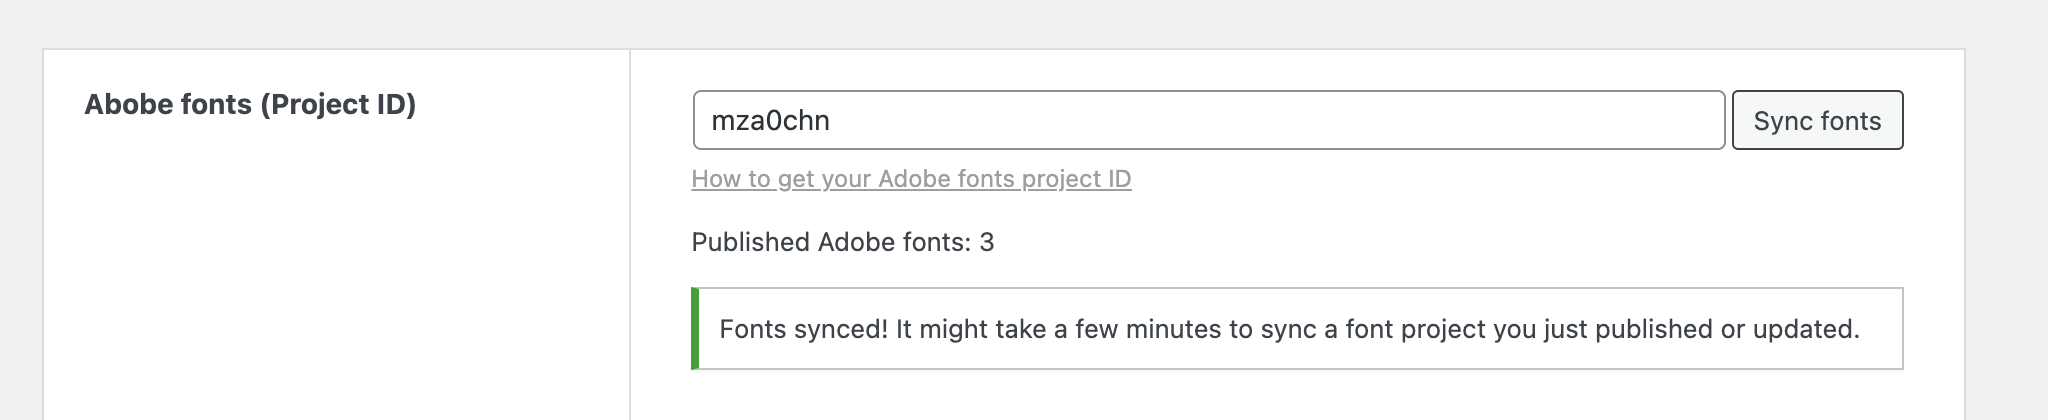Click the empty area under the settings label
The height and width of the screenshot is (420, 2048).
click(x=336, y=280)
